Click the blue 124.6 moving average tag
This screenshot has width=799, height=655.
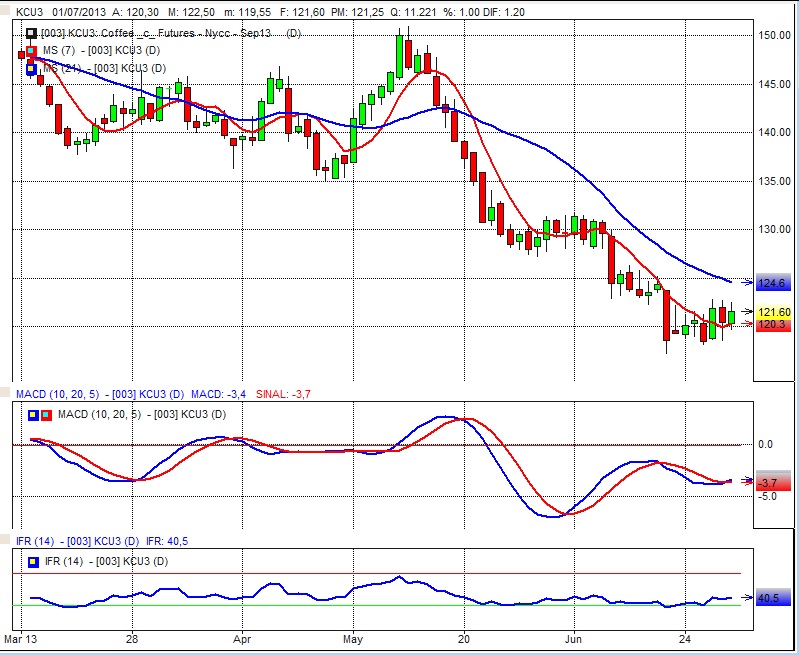[x=774, y=283]
